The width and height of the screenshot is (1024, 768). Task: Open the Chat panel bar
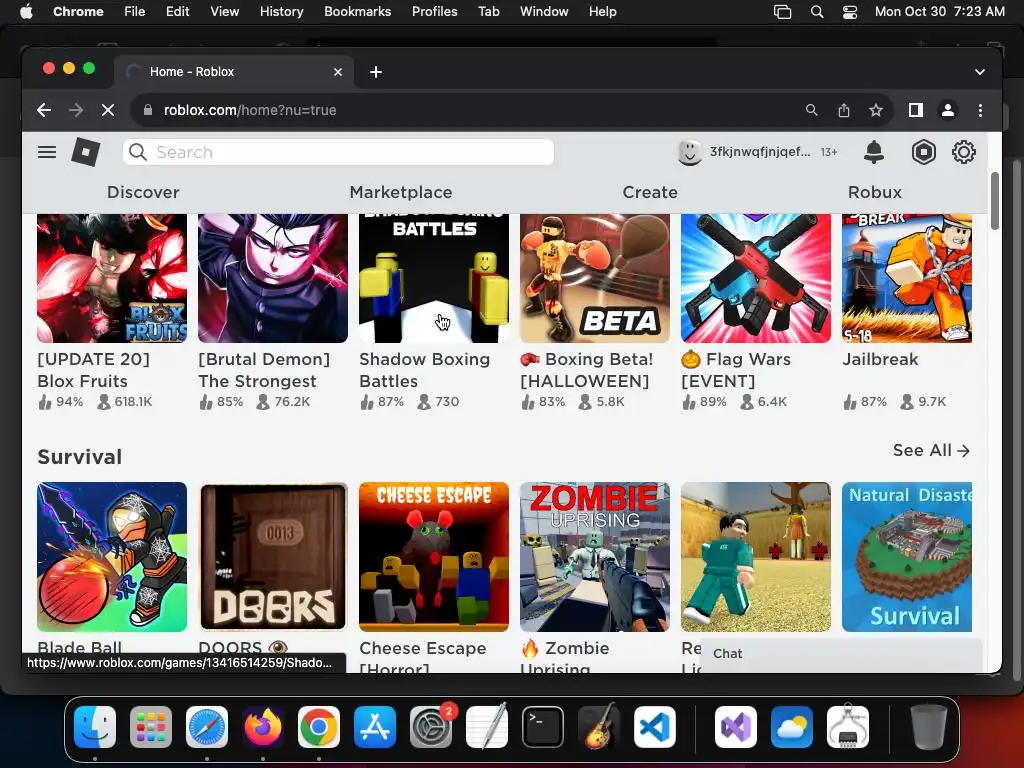coord(840,654)
